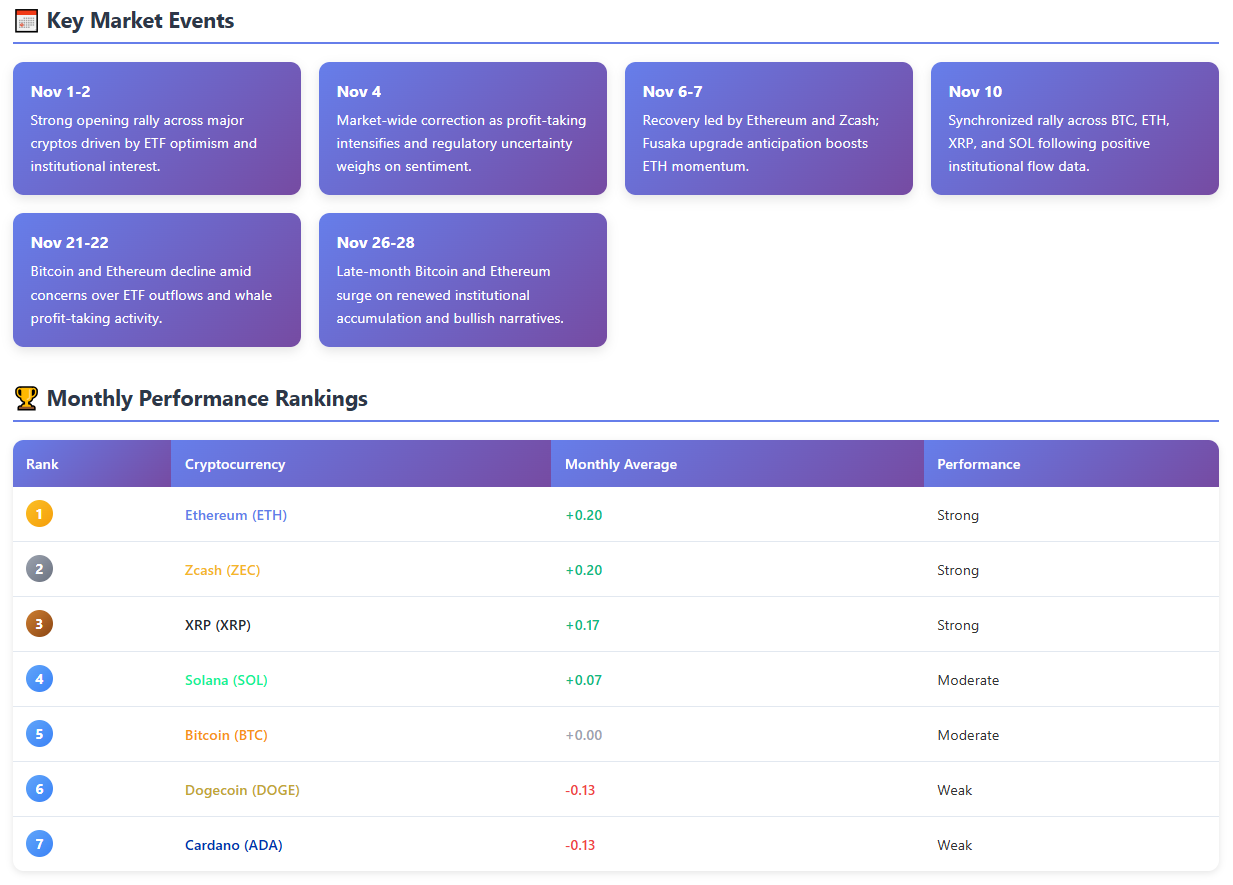Click the blue rank 5 badge

[x=39, y=734]
